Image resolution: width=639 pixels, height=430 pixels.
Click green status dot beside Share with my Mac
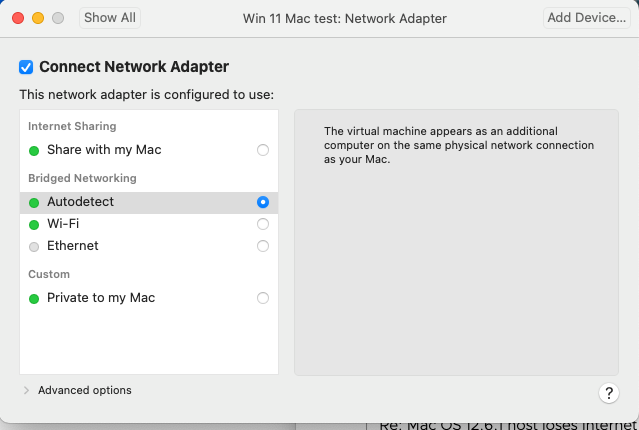pos(34,151)
